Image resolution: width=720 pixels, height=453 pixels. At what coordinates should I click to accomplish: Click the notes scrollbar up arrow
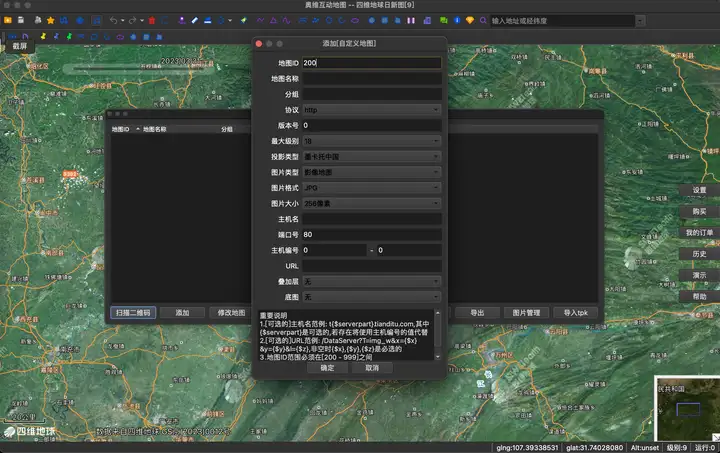pos(438,313)
